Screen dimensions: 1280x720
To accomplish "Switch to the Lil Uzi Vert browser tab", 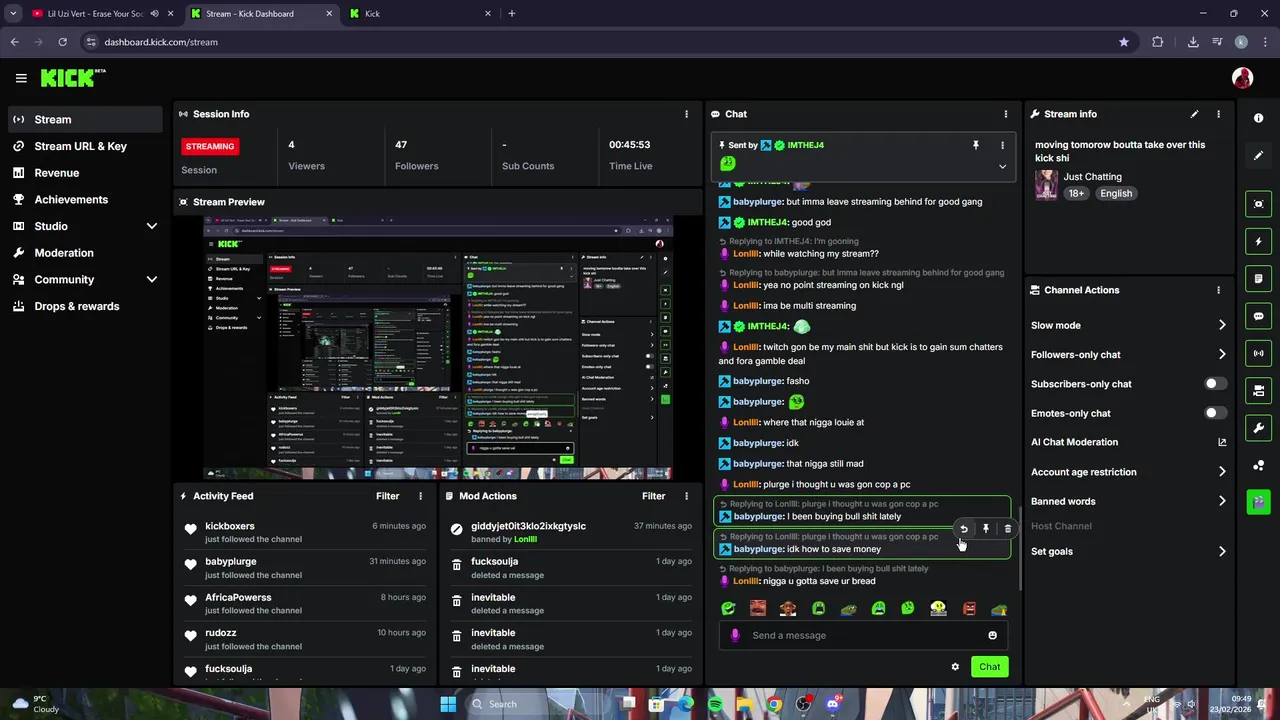I will coord(94,14).
